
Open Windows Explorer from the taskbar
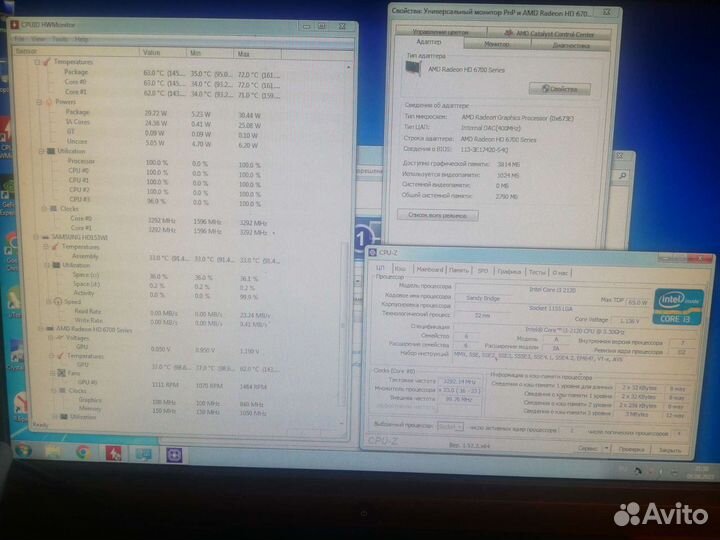coord(53,452)
